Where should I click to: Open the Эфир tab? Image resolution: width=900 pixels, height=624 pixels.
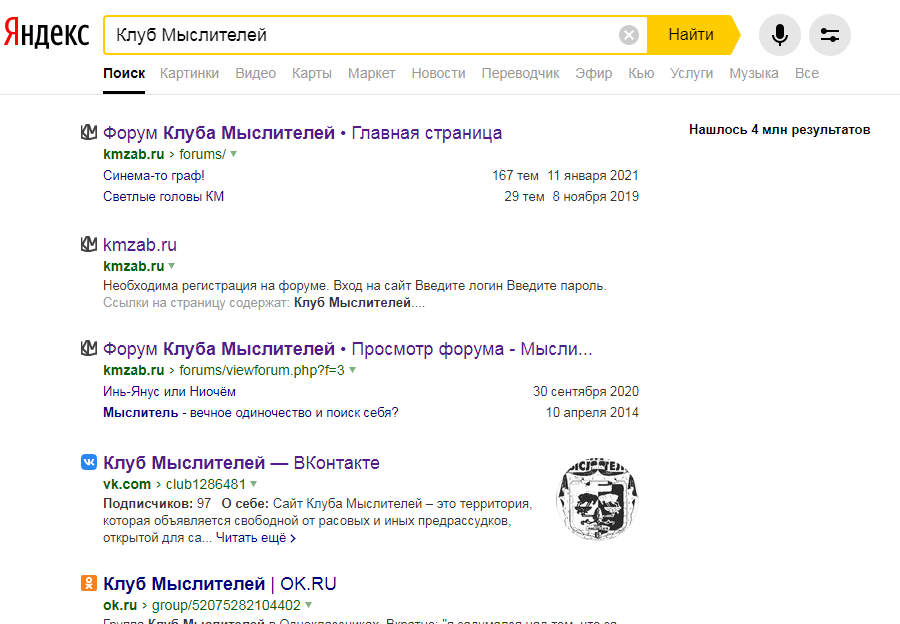(593, 73)
